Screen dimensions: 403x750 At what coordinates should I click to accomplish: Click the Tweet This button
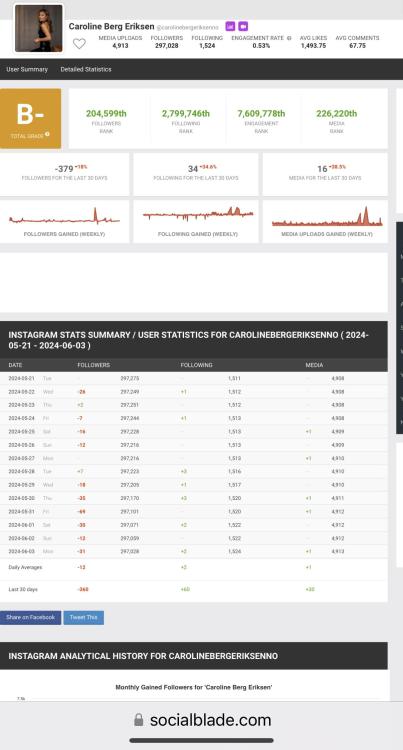[x=84, y=618]
